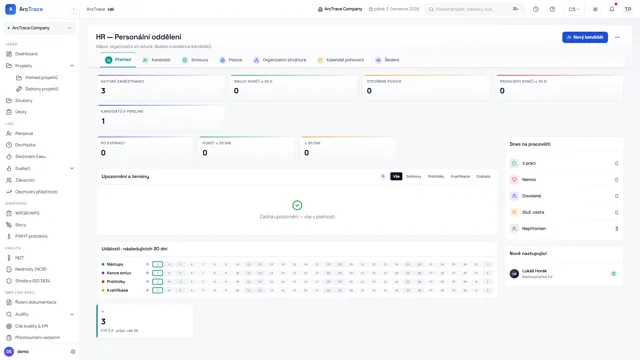Click the ArcTrace logo

24,9
